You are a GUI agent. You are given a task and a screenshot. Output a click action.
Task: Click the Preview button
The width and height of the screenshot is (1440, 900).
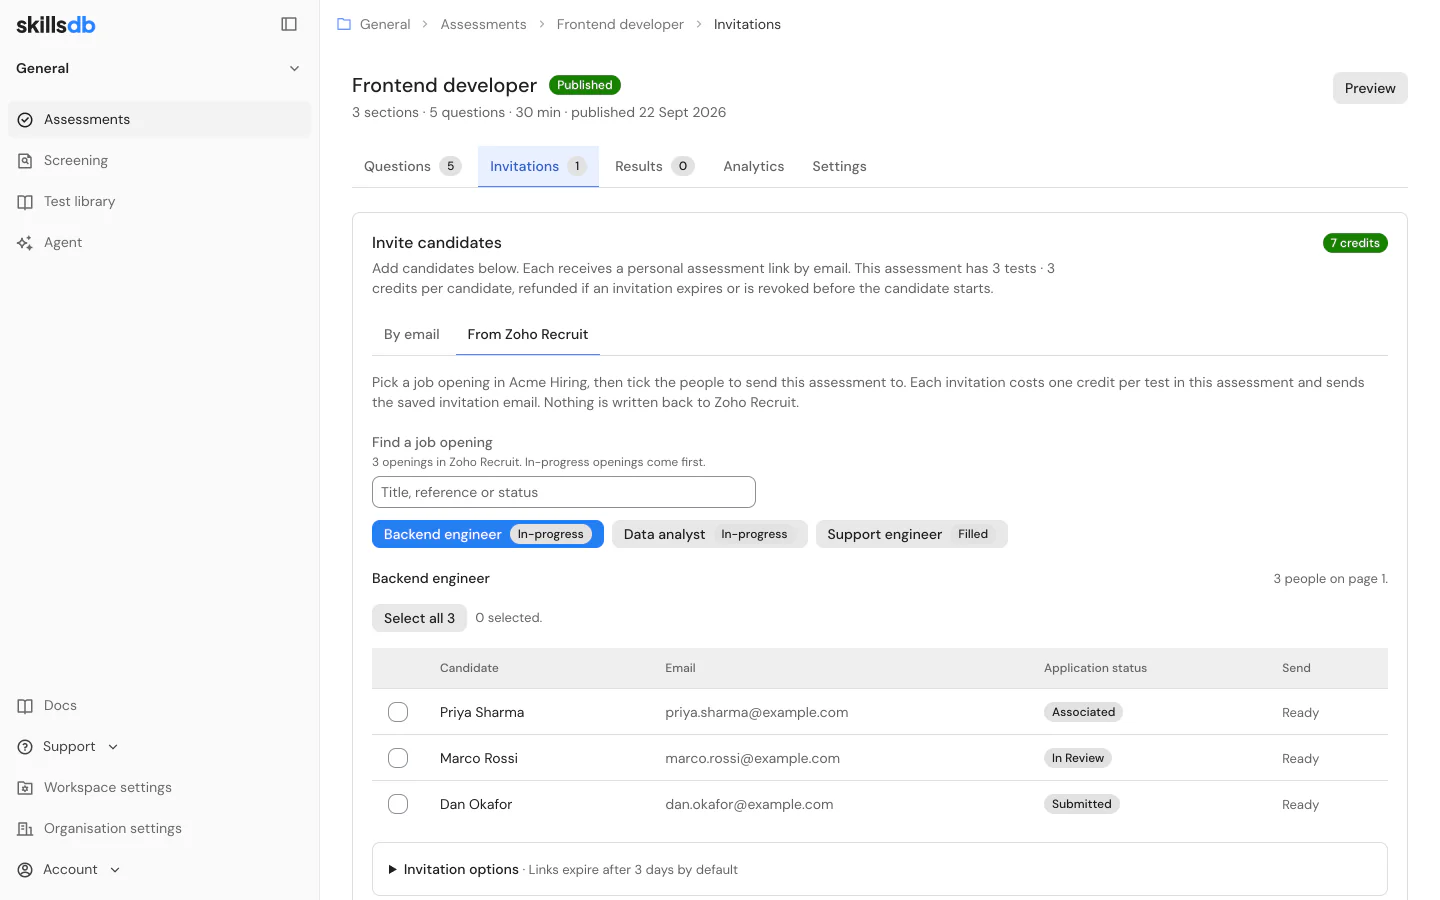pos(1370,88)
